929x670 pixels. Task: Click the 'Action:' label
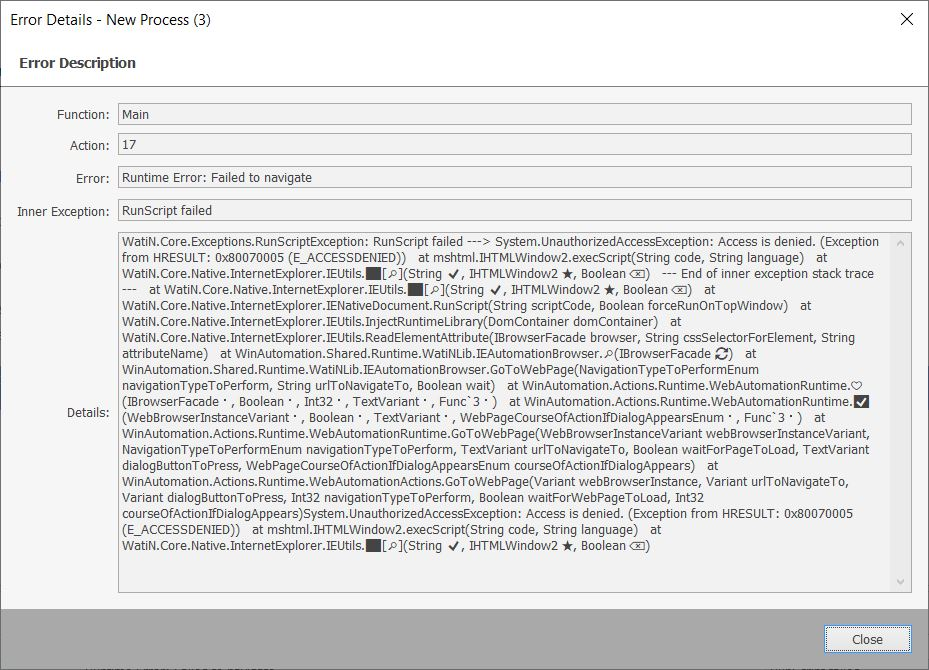89,145
